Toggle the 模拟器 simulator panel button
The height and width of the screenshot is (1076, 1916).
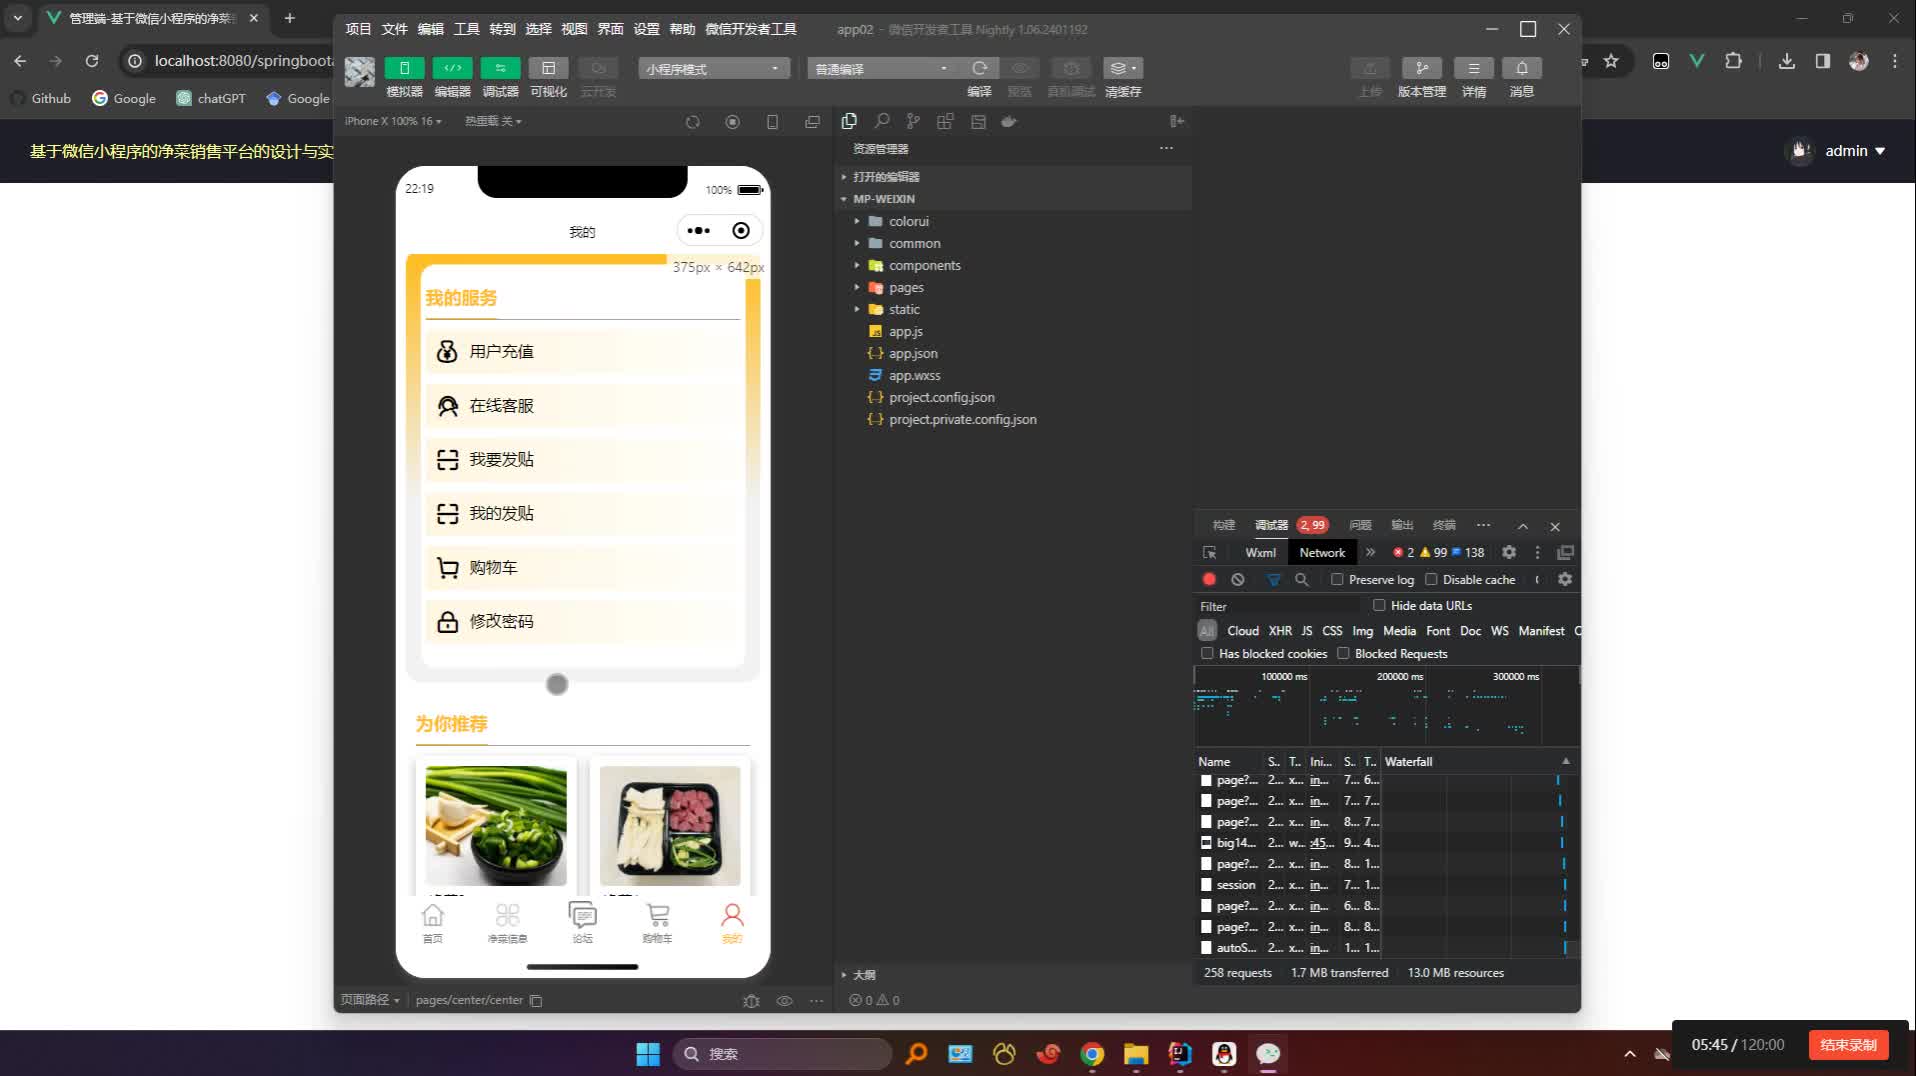point(404,68)
